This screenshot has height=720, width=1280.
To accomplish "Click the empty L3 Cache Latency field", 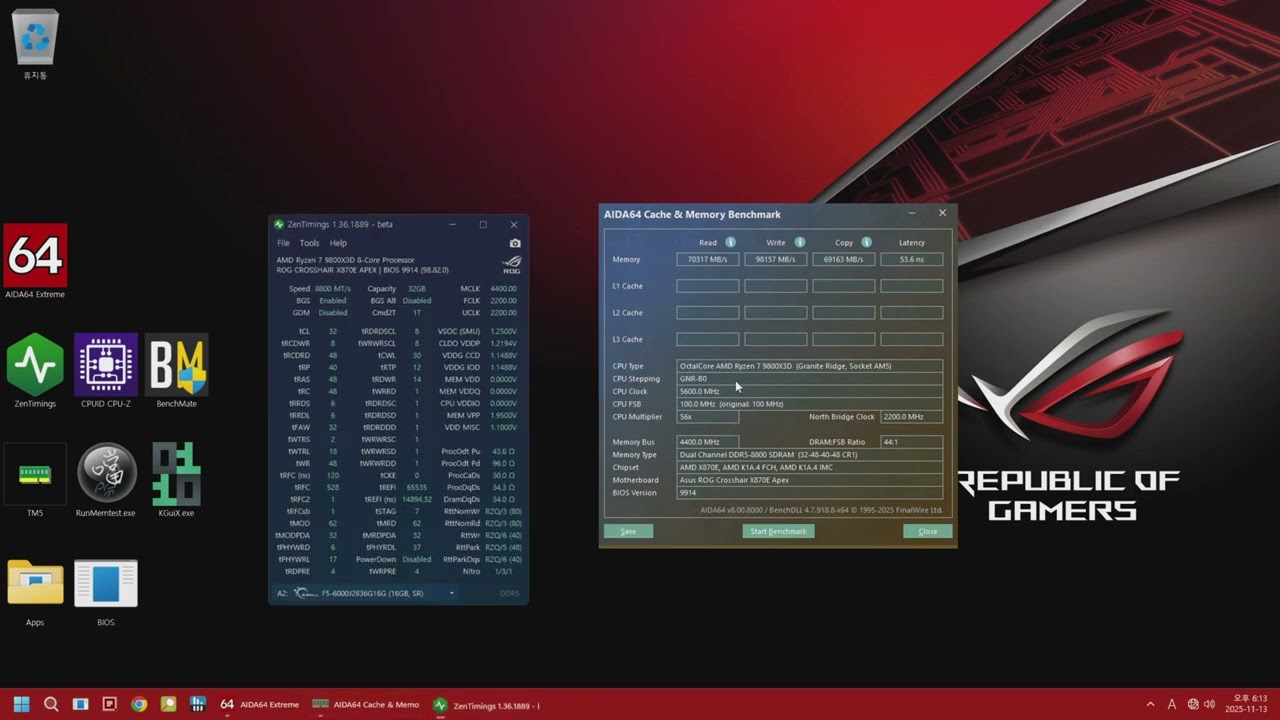I will click(x=912, y=339).
